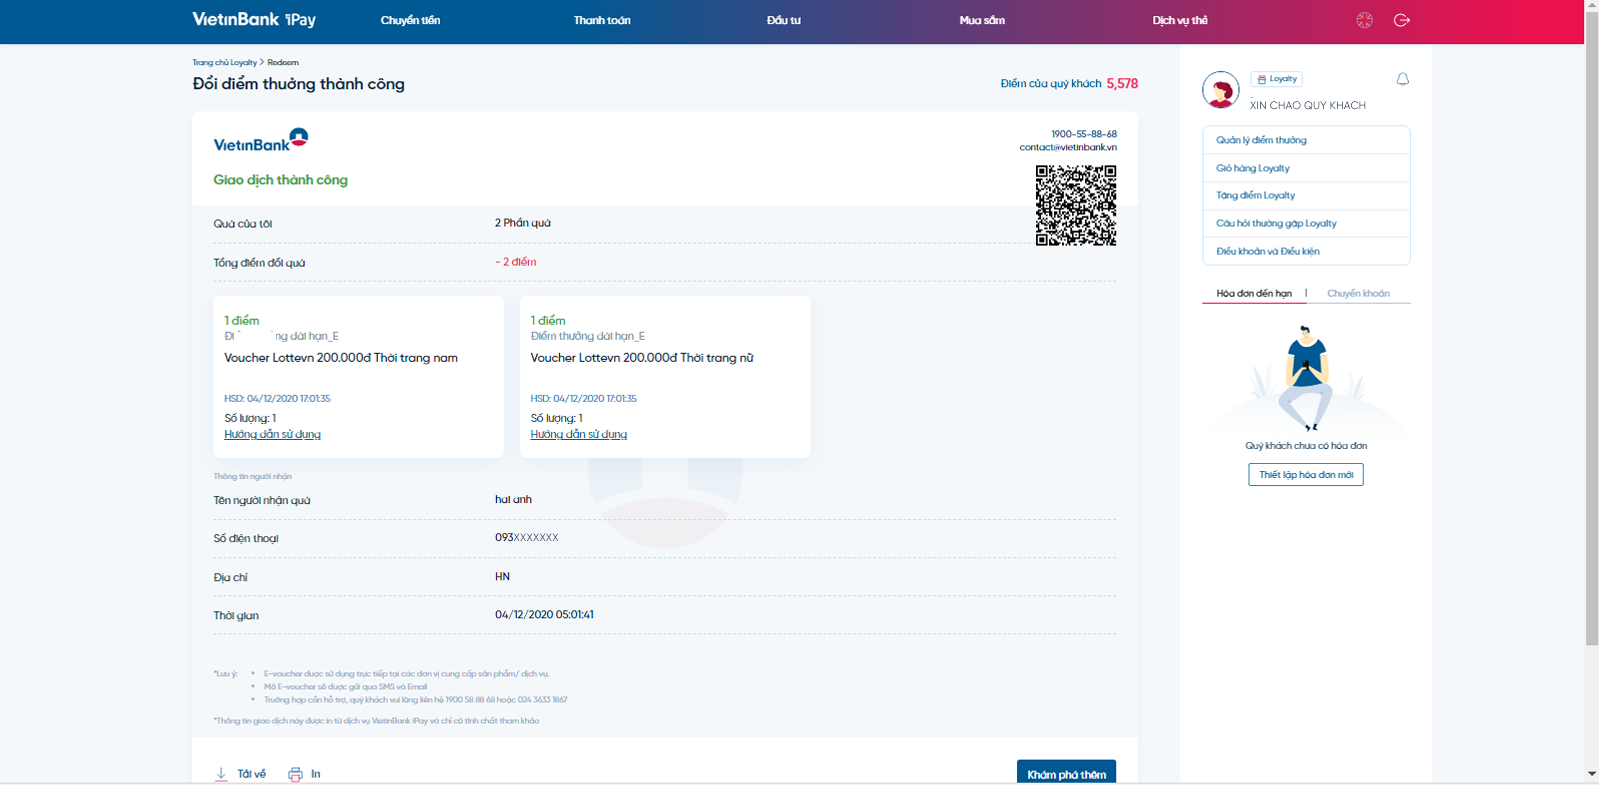Click the scrollbar down arrow

pos(1592,774)
